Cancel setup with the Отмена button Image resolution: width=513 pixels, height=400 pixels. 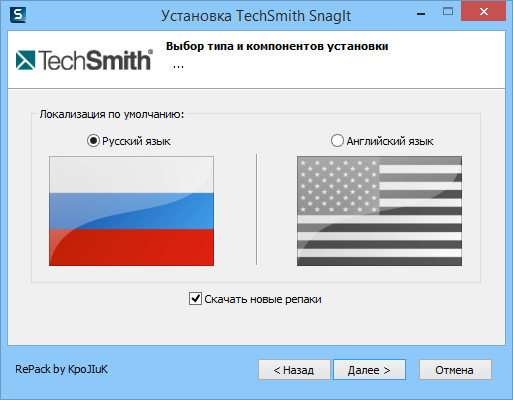(455, 370)
